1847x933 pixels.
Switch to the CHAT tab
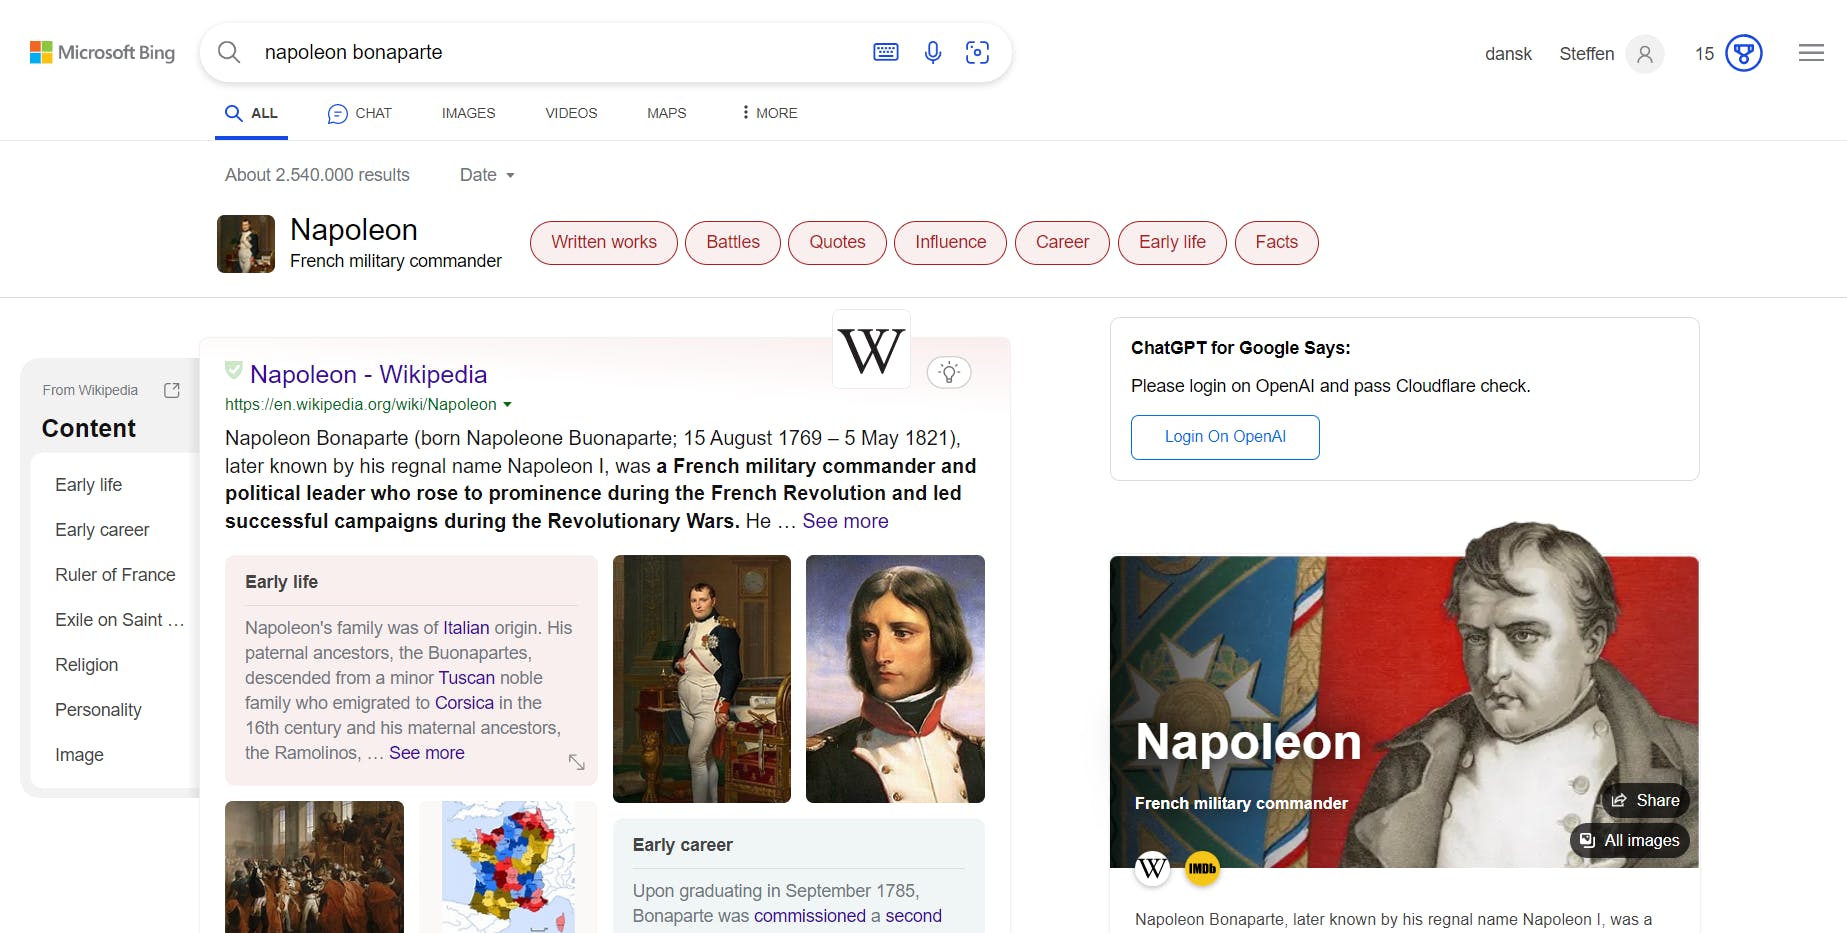tap(360, 113)
